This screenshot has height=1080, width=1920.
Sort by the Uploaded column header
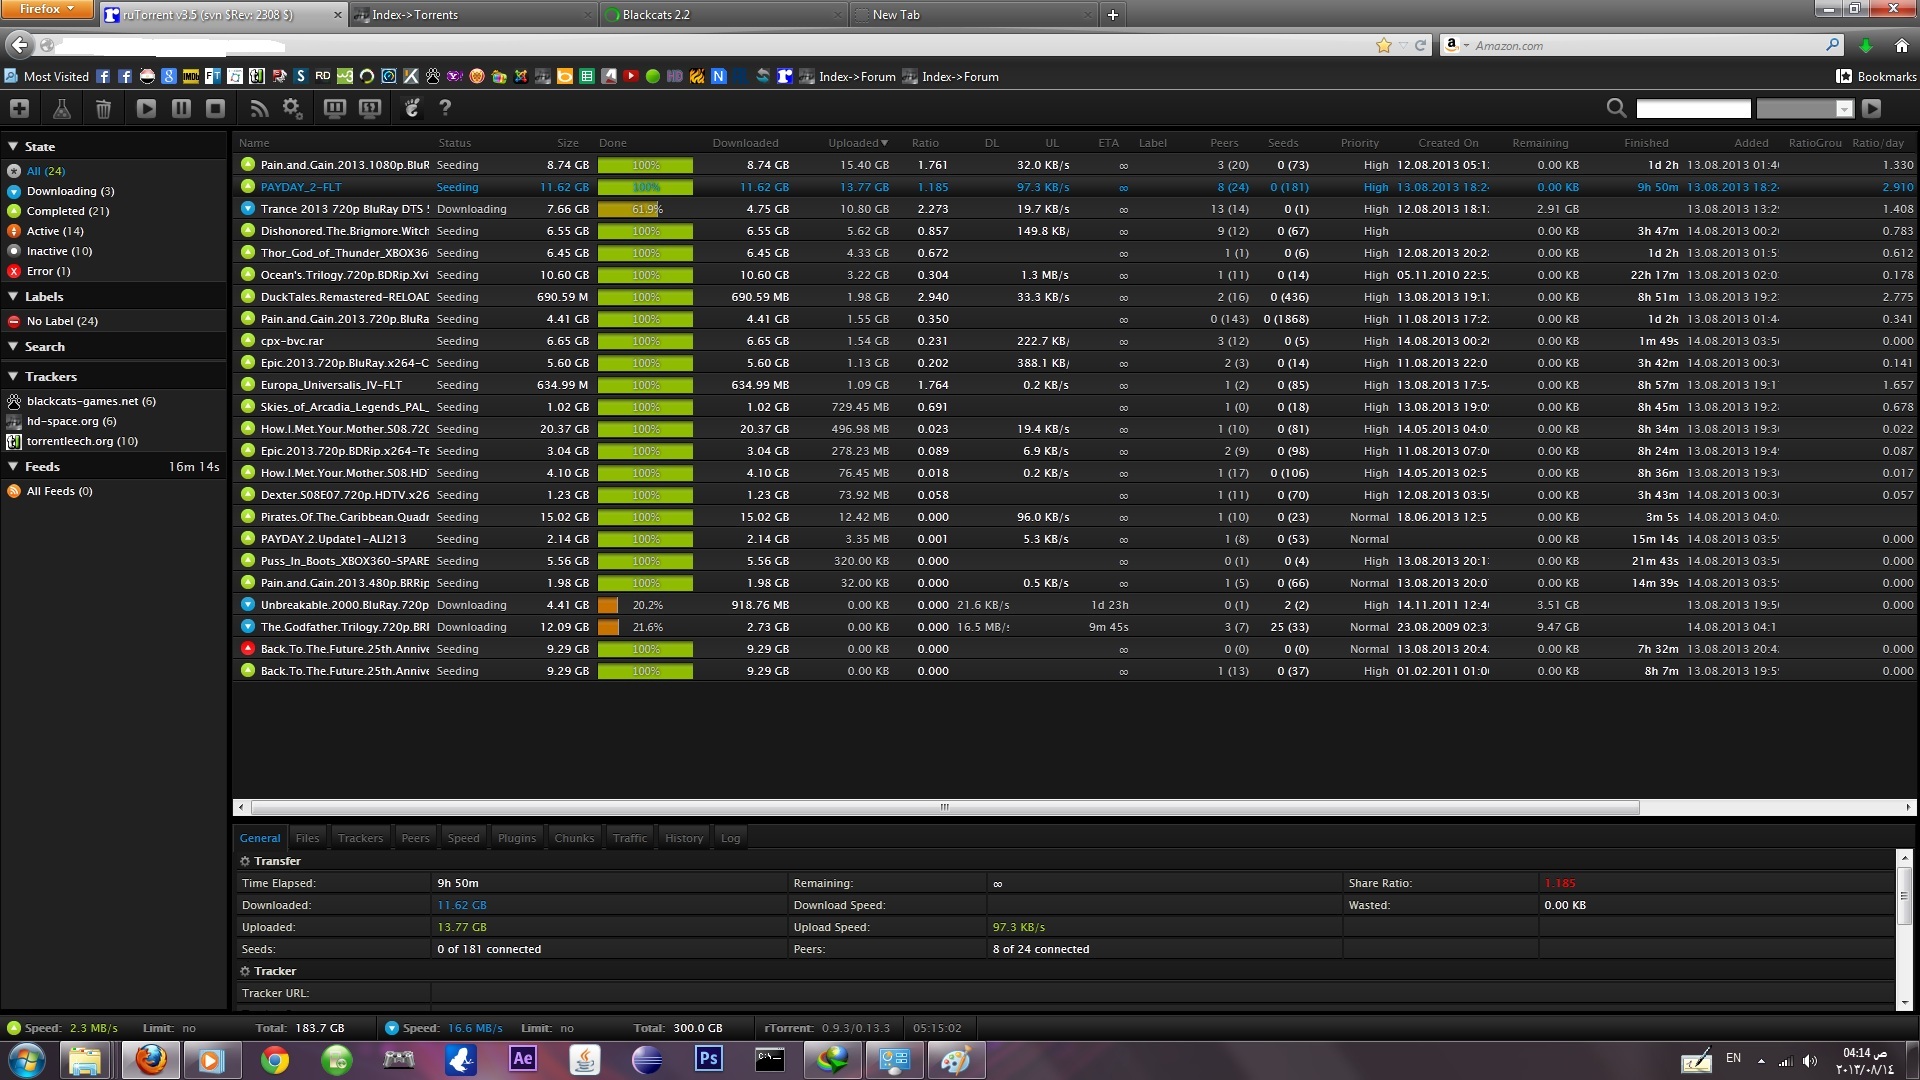pos(857,143)
